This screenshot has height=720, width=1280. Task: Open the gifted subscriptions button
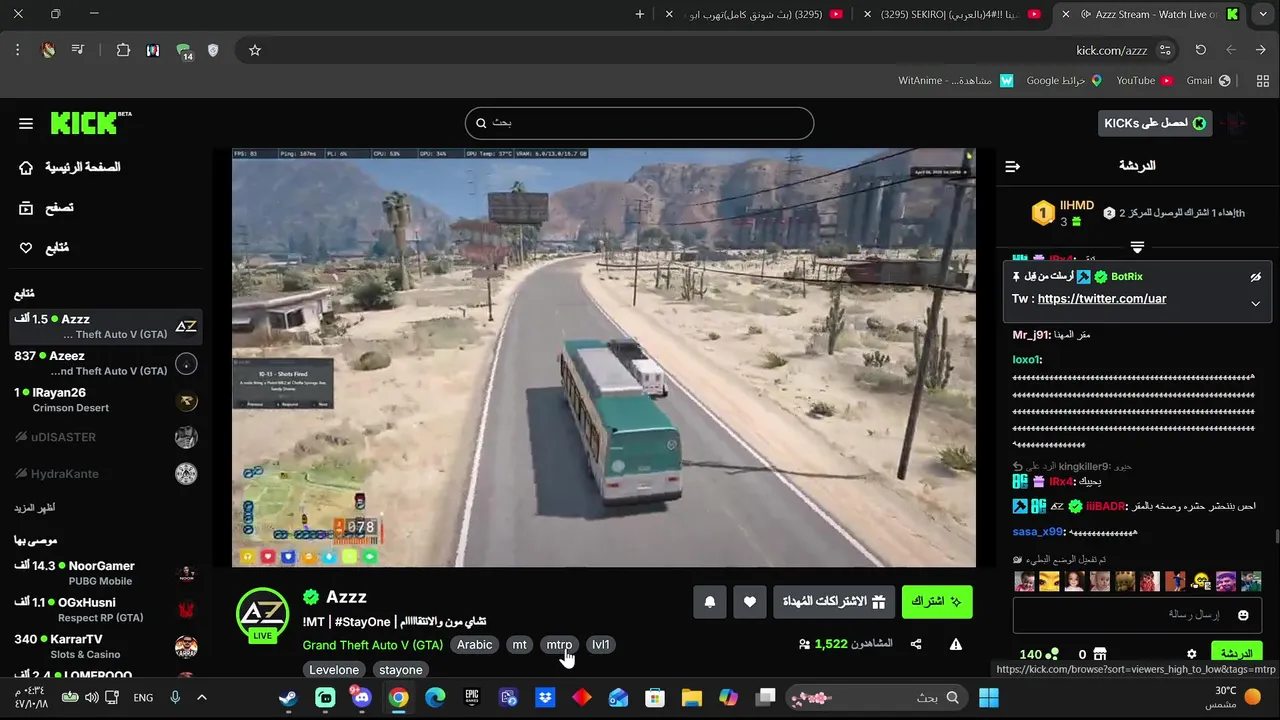coord(834,601)
